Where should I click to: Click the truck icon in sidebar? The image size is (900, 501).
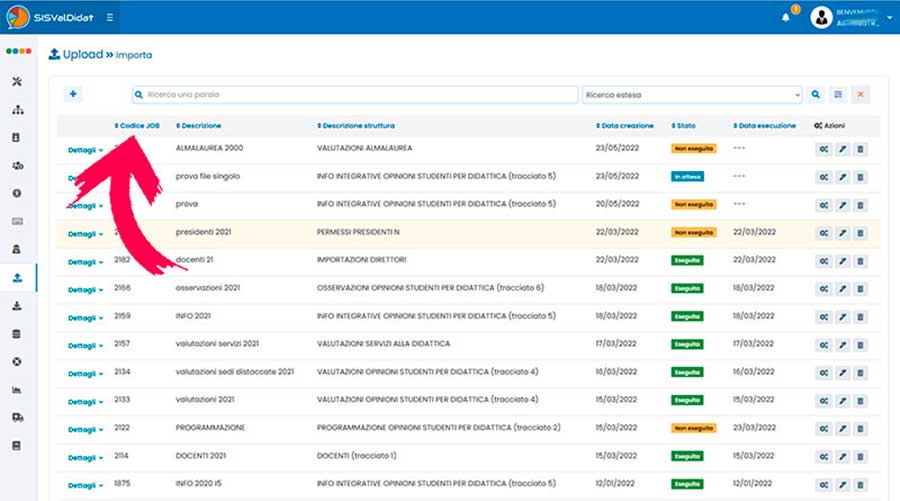point(16,417)
